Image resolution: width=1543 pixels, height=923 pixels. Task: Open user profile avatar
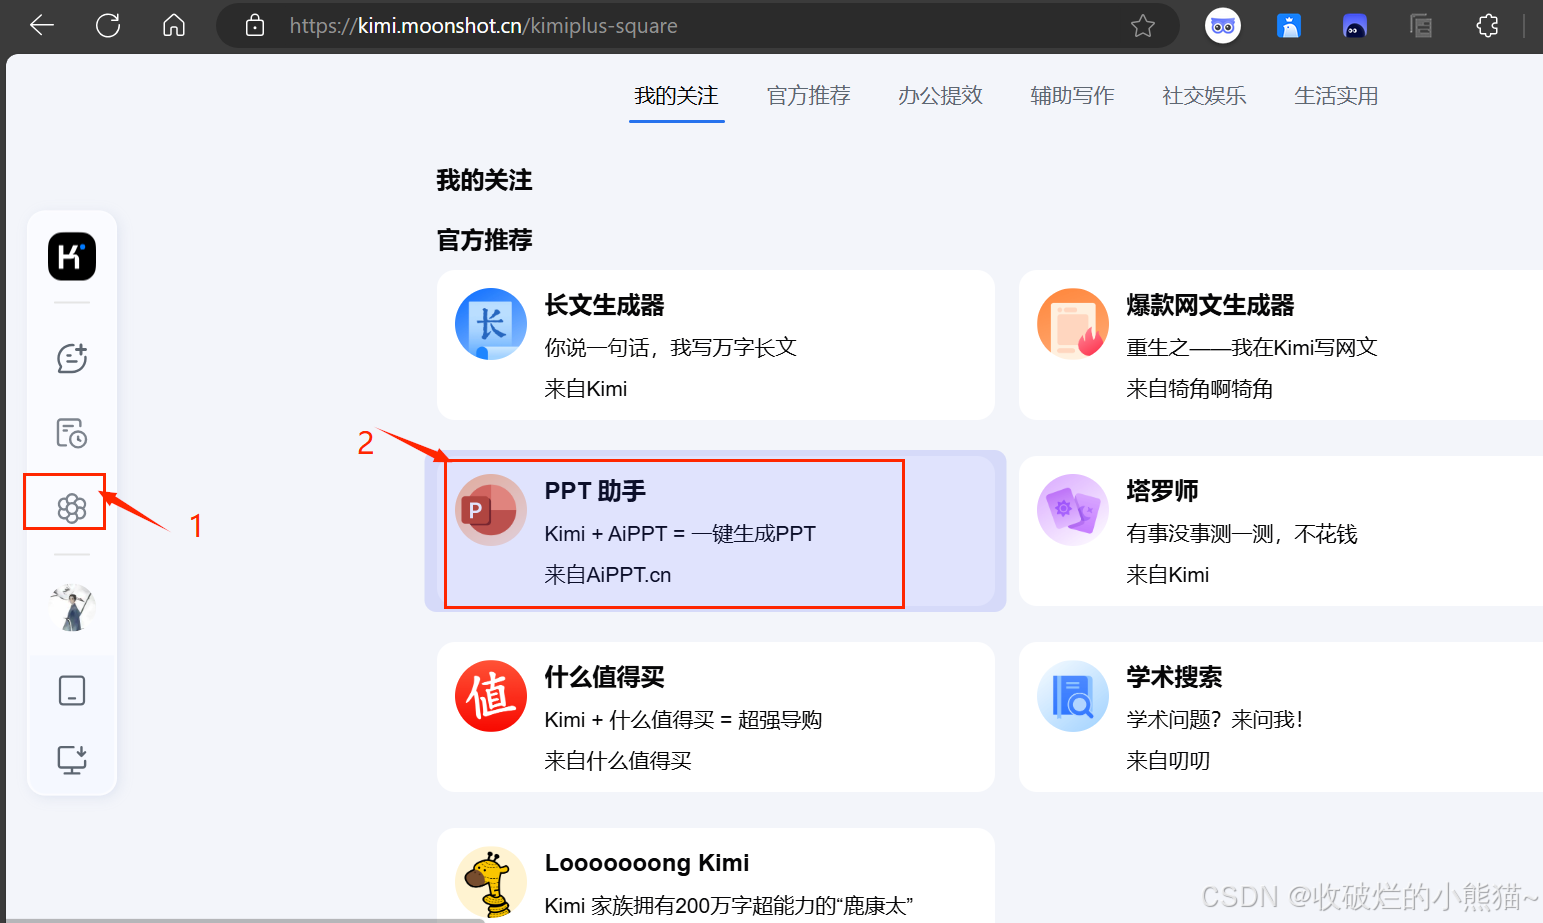click(x=72, y=608)
